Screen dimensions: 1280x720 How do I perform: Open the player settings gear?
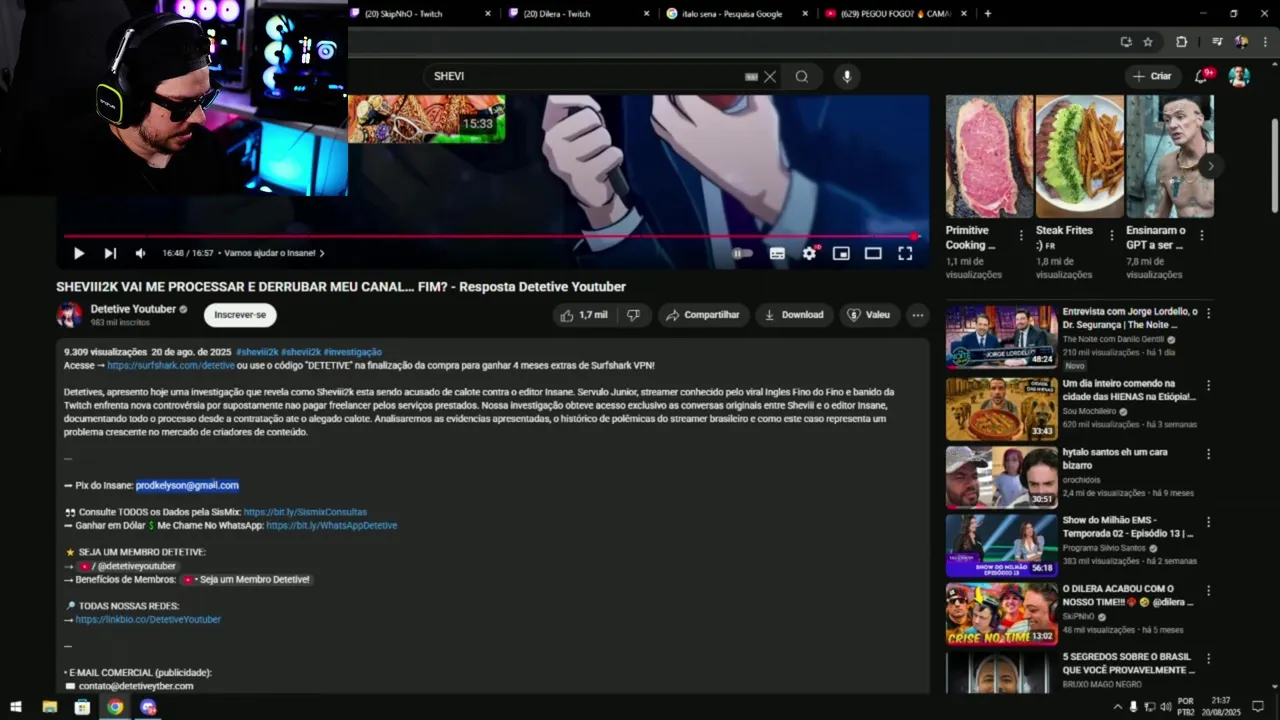pos(809,254)
